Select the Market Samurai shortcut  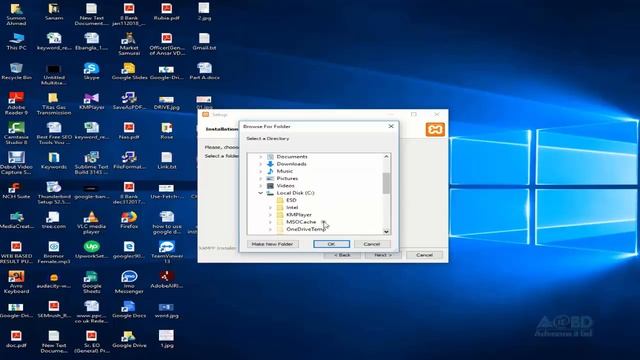coord(129,44)
